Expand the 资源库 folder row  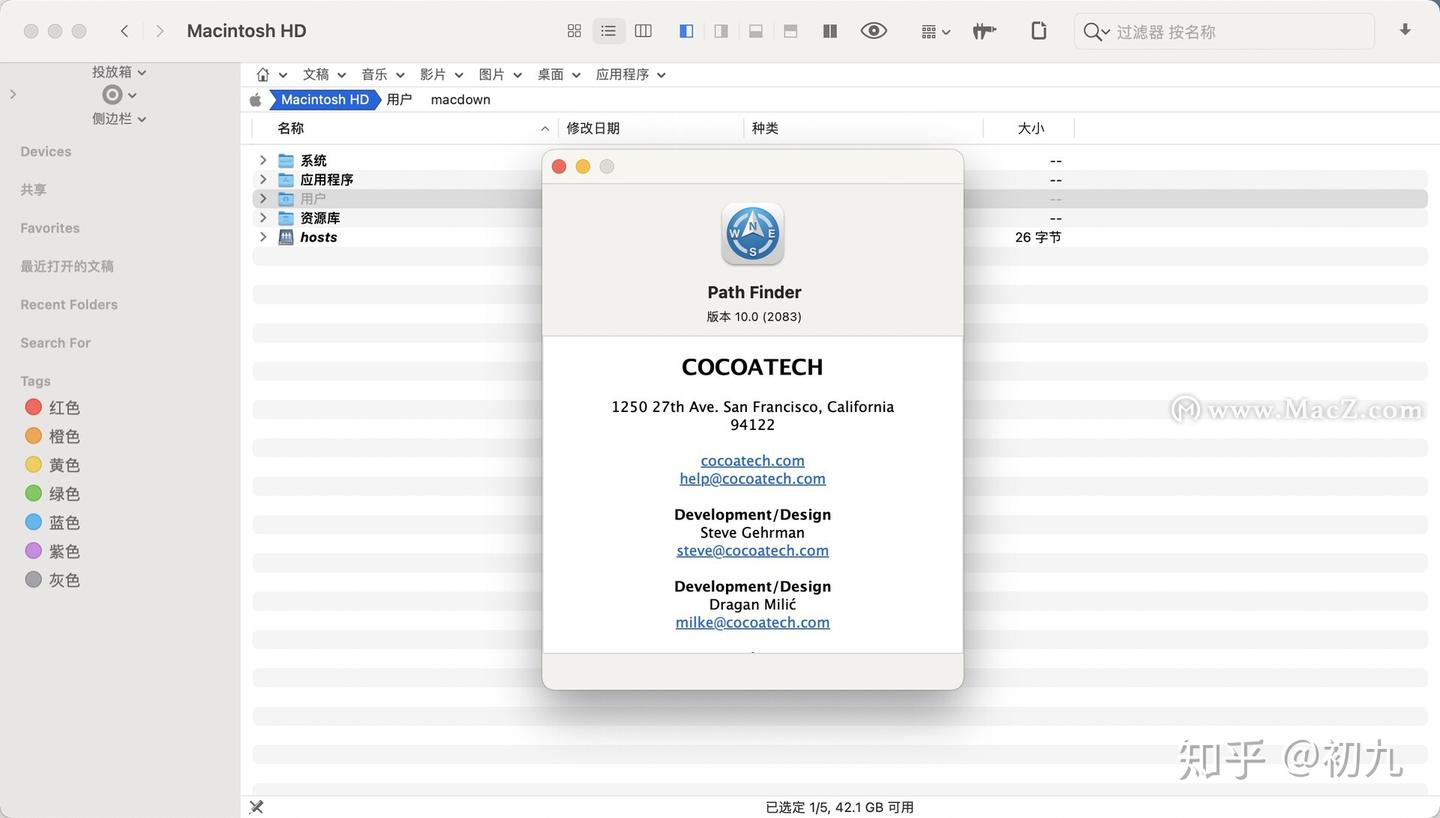click(263, 217)
